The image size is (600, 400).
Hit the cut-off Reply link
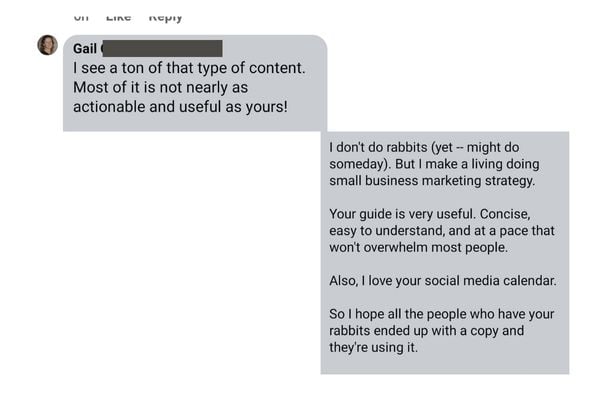pyautogui.click(x=165, y=16)
